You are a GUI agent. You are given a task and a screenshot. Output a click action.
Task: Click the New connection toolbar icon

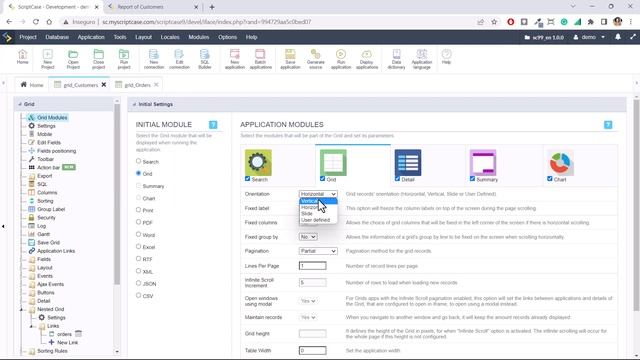click(154, 59)
